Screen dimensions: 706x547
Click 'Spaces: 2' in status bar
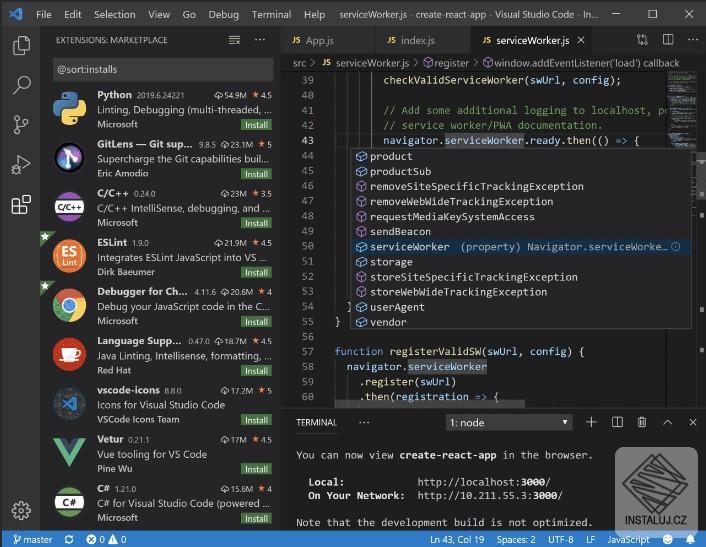point(516,539)
